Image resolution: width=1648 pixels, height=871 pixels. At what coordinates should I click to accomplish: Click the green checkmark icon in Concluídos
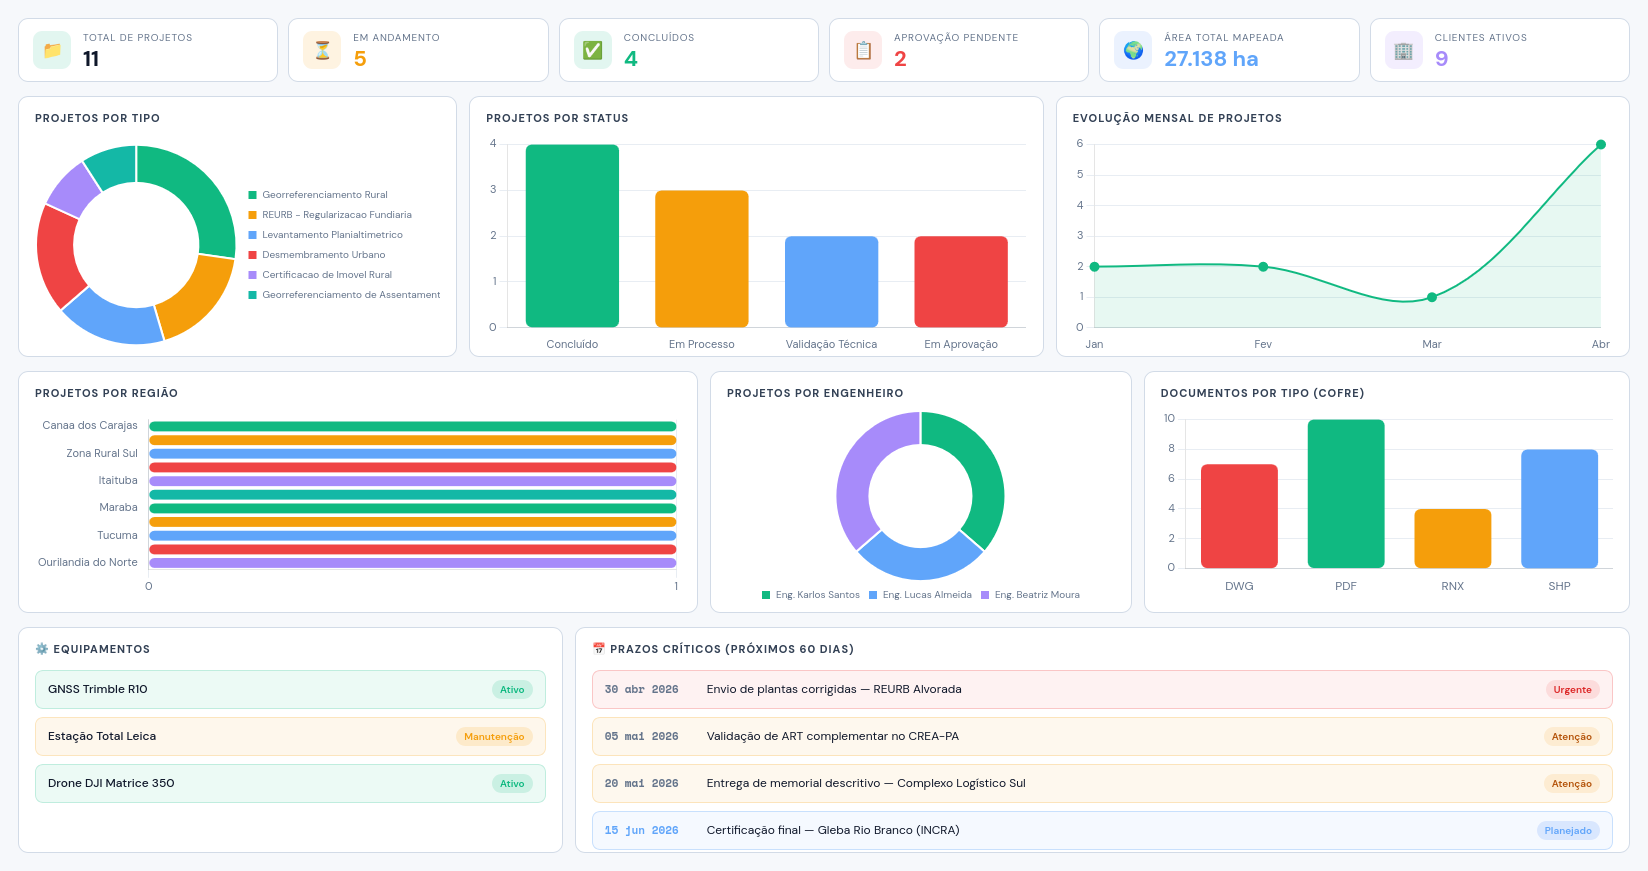click(593, 50)
